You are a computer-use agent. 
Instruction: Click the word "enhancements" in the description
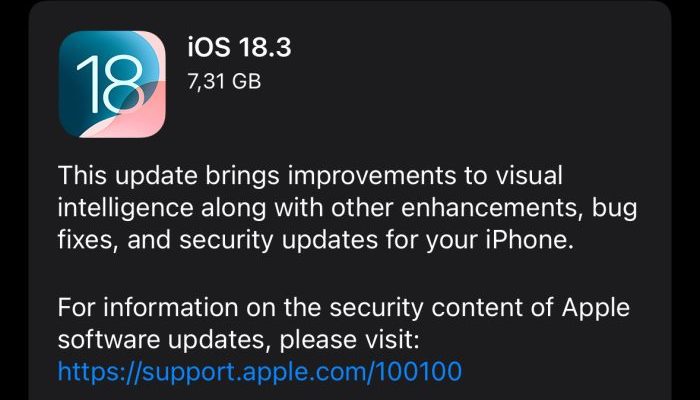pyautogui.click(x=492, y=208)
